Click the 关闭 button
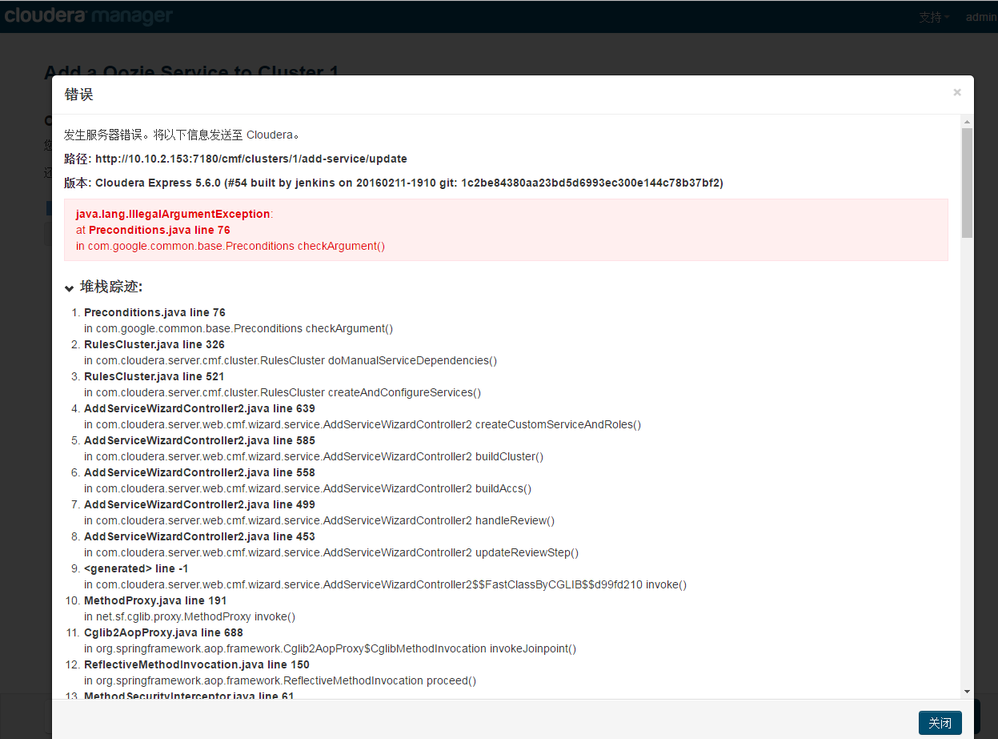The height and width of the screenshot is (739, 998). [x=940, y=723]
